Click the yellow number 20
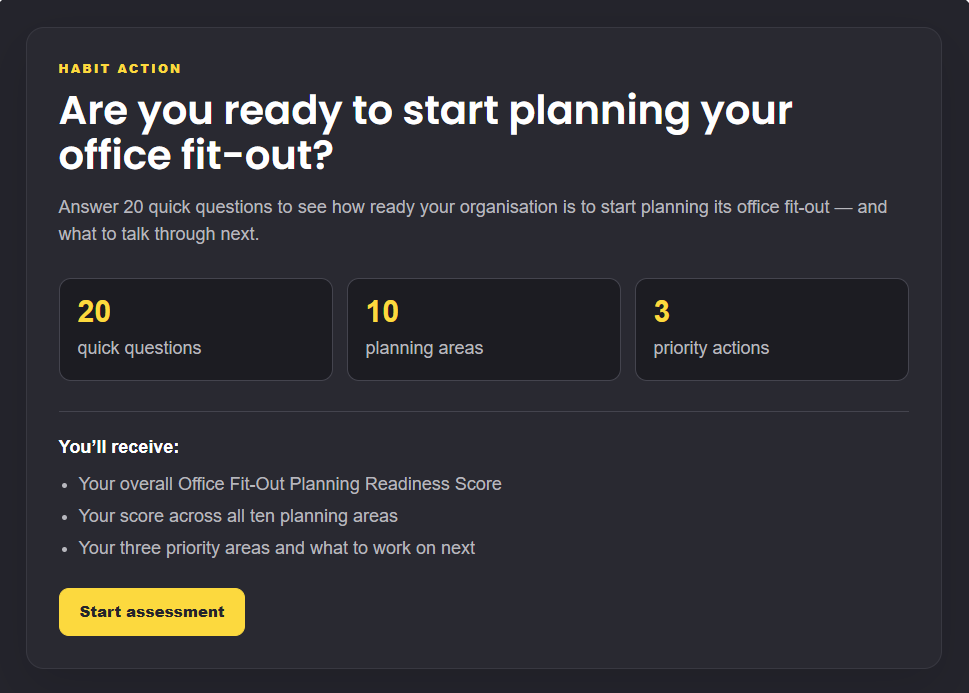The width and height of the screenshot is (969, 693). [94, 312]
